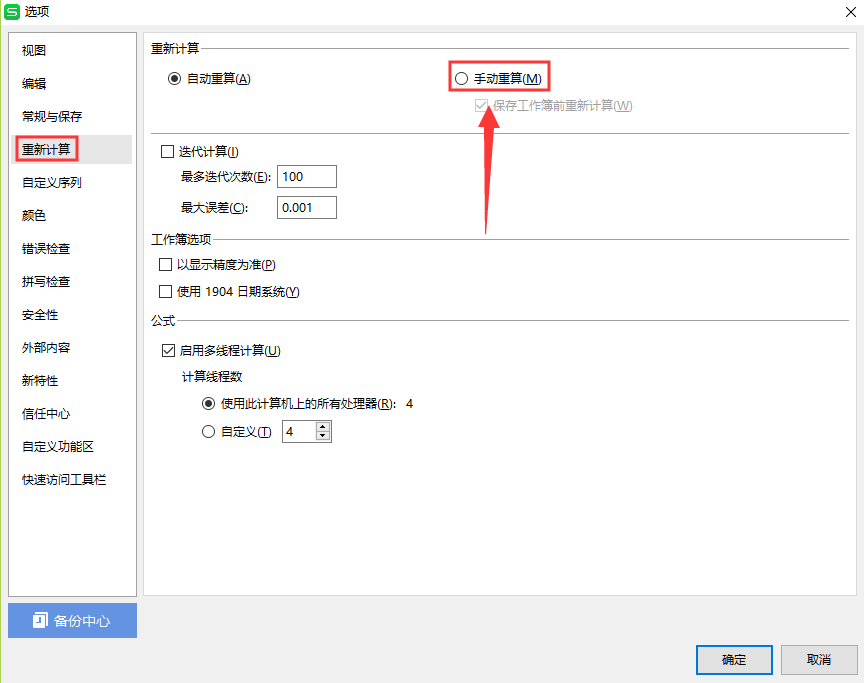This screenshot has height=683, width=864.
Task: Select the 自动重算 radio button
Action: (174, 79)
